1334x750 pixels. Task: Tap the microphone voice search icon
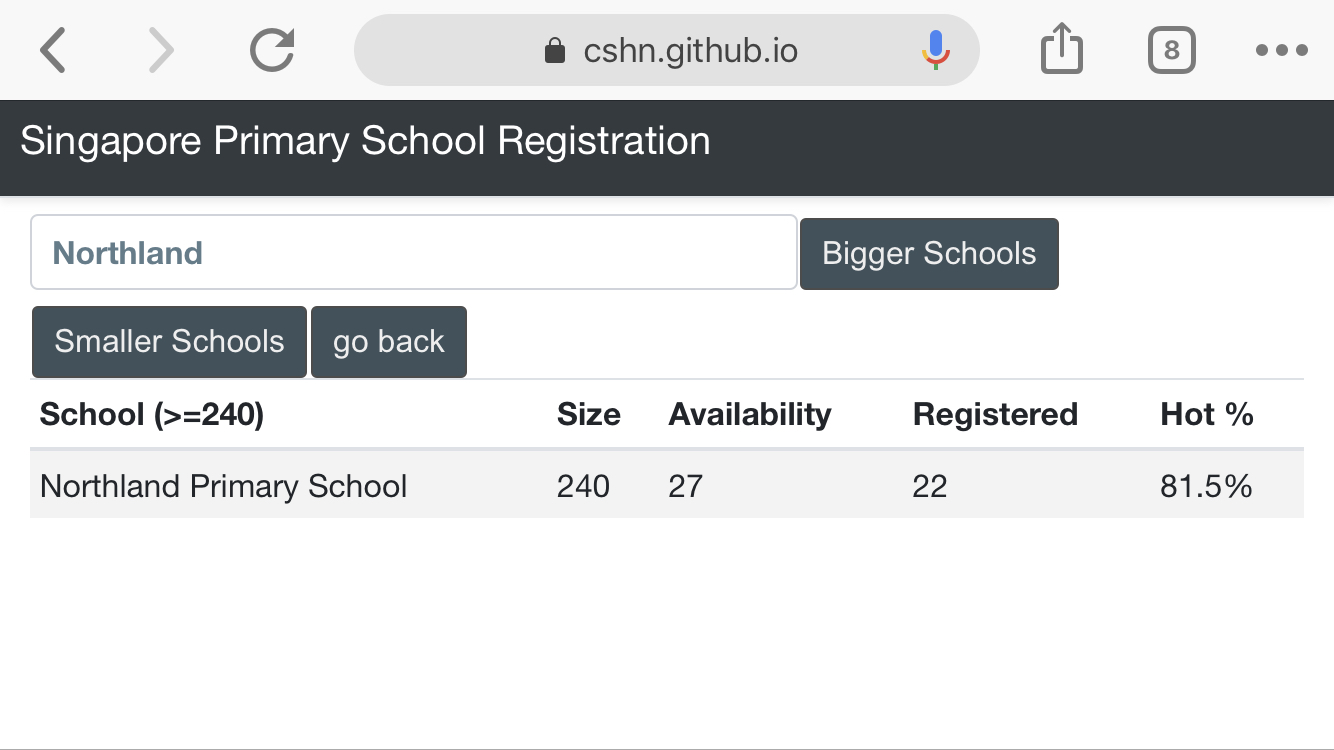(x=935, y=50)
